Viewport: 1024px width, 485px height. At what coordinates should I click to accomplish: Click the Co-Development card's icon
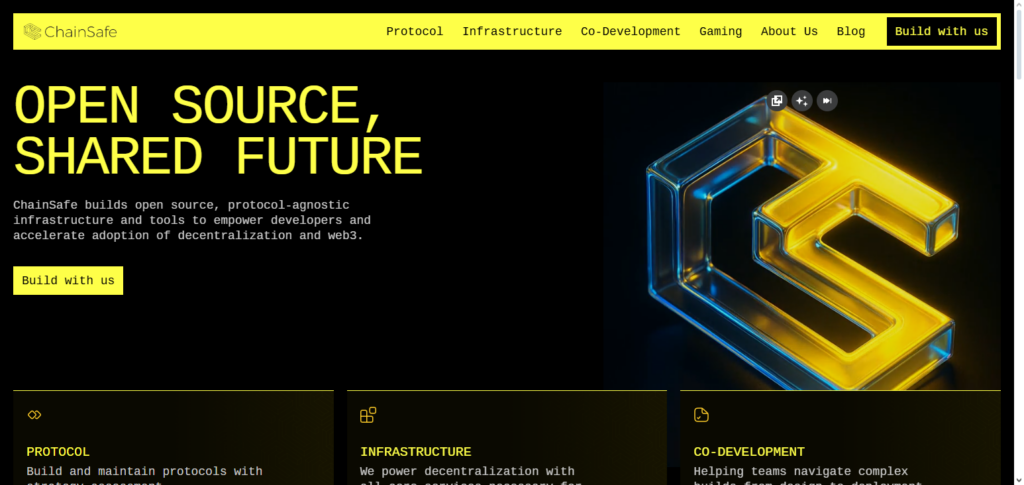701,415
